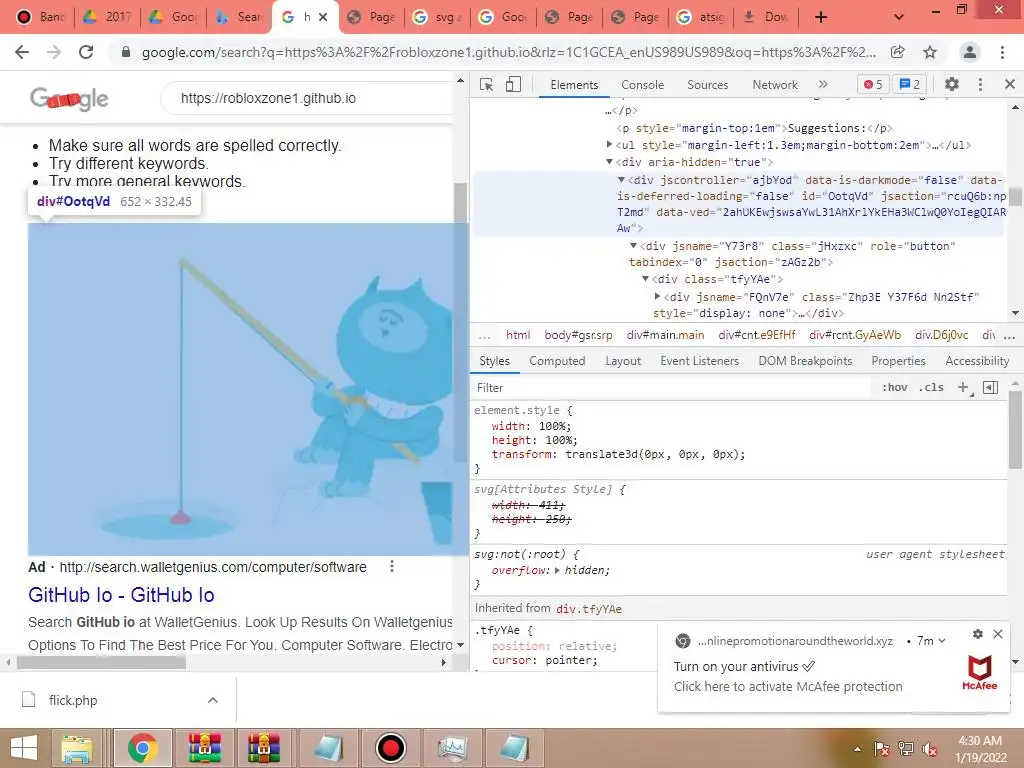
Task: Open the GitHub Io - GitHub Io ad link
Action: (x=121, y=595)
